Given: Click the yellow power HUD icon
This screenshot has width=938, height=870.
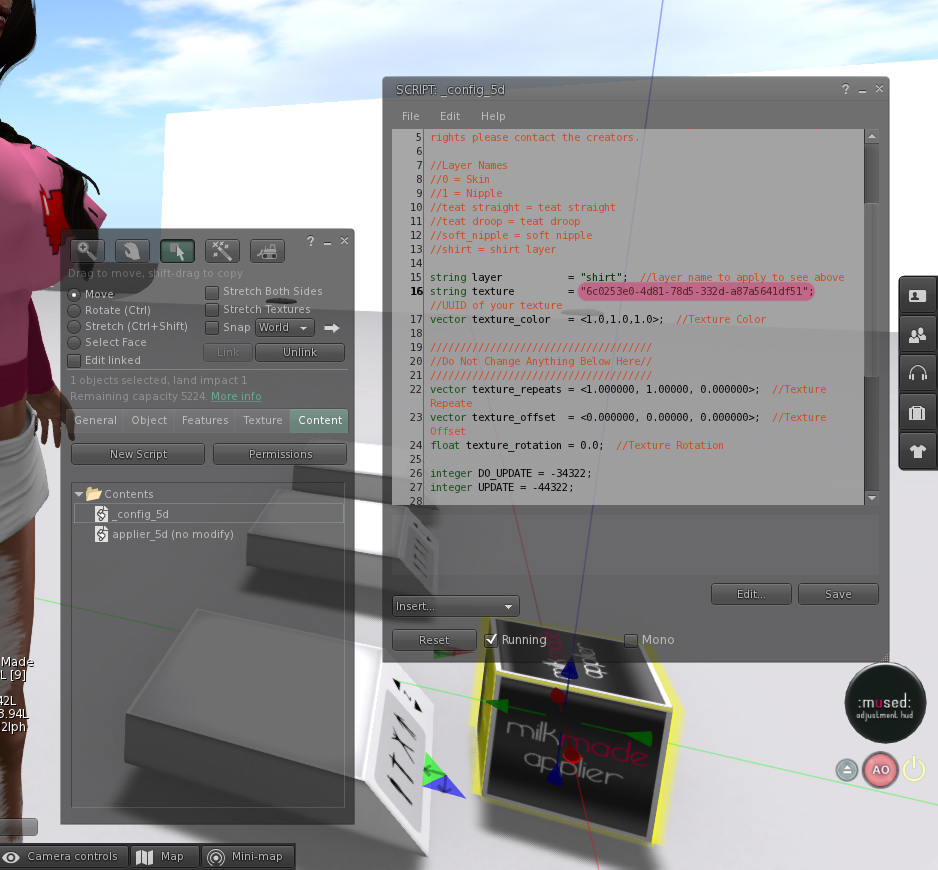Looking at the screenshot, I should pos(914,770).
